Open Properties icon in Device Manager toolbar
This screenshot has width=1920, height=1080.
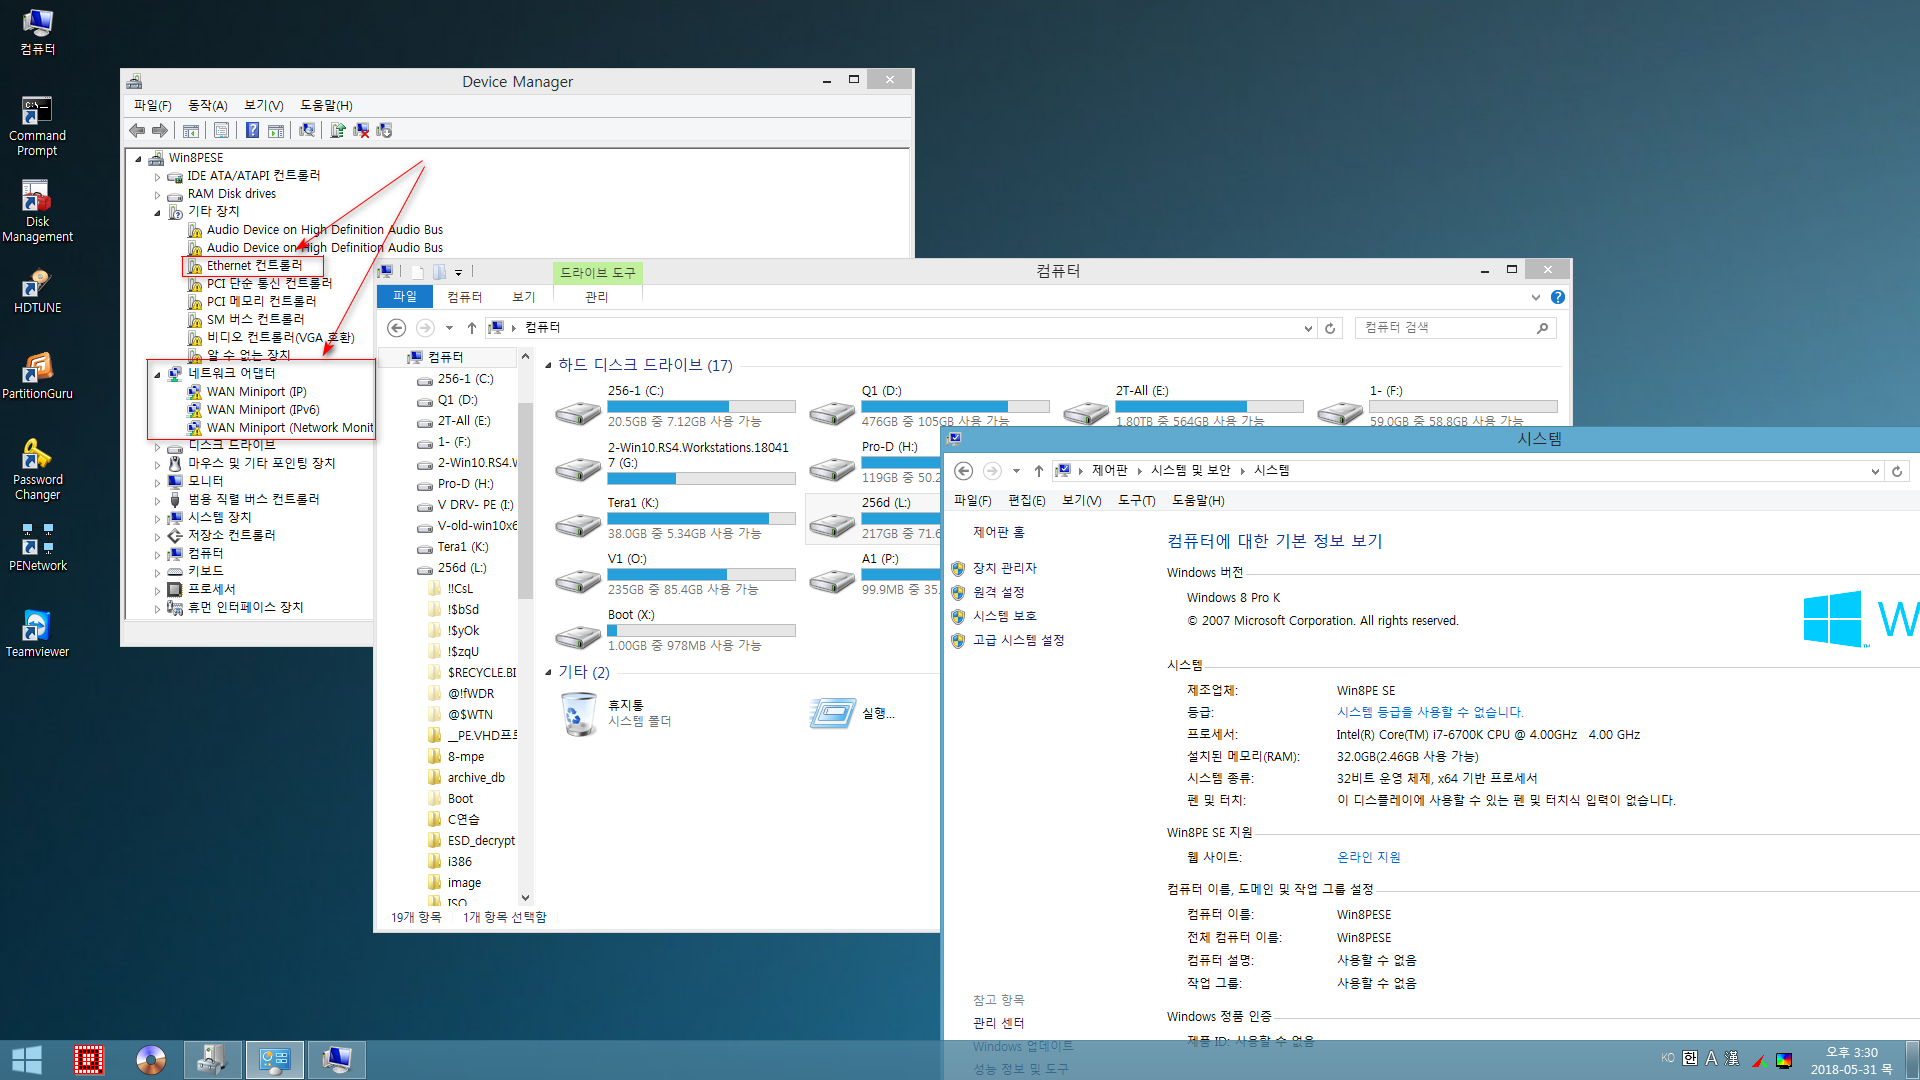click(222, 130)
